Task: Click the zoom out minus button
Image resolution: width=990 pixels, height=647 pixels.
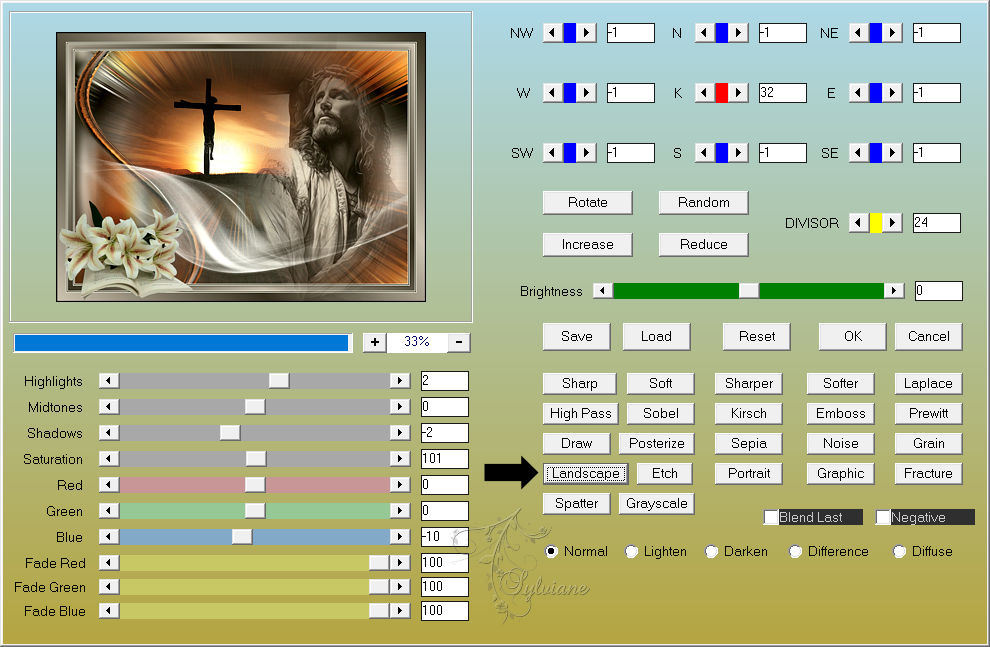Action: [459, 341]
